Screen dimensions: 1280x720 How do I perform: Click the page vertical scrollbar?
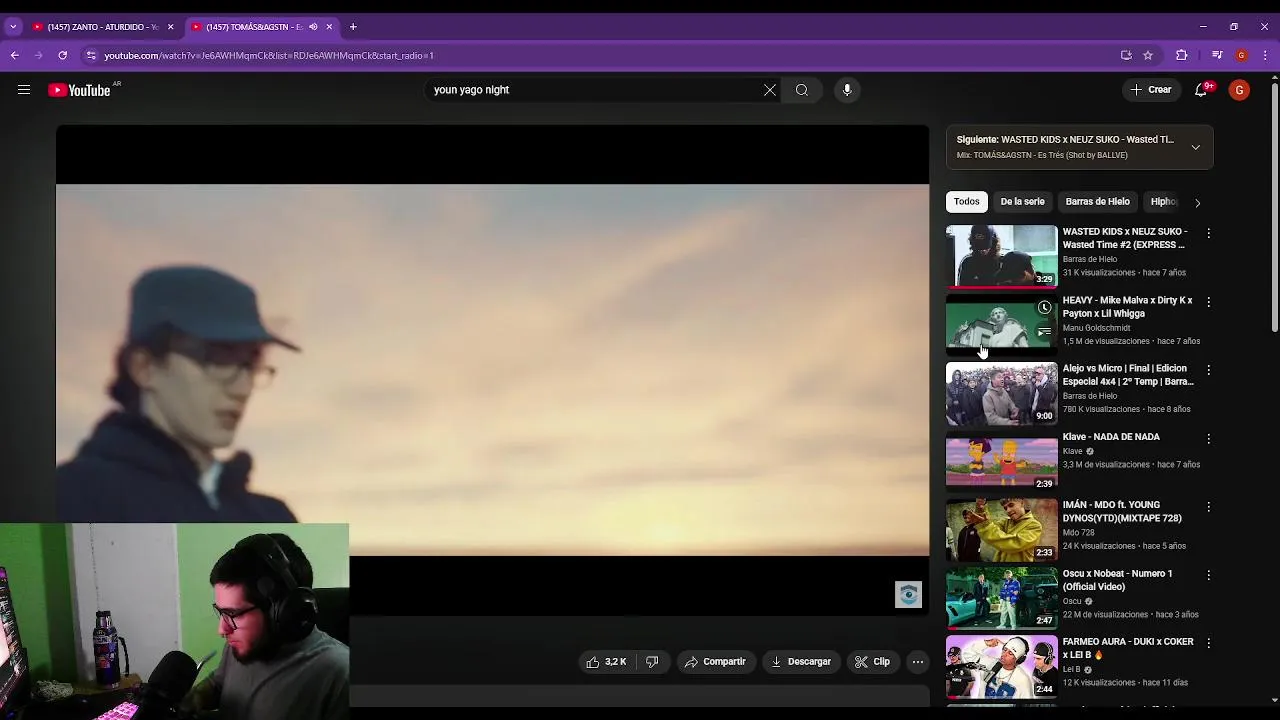click(1274, 205)
